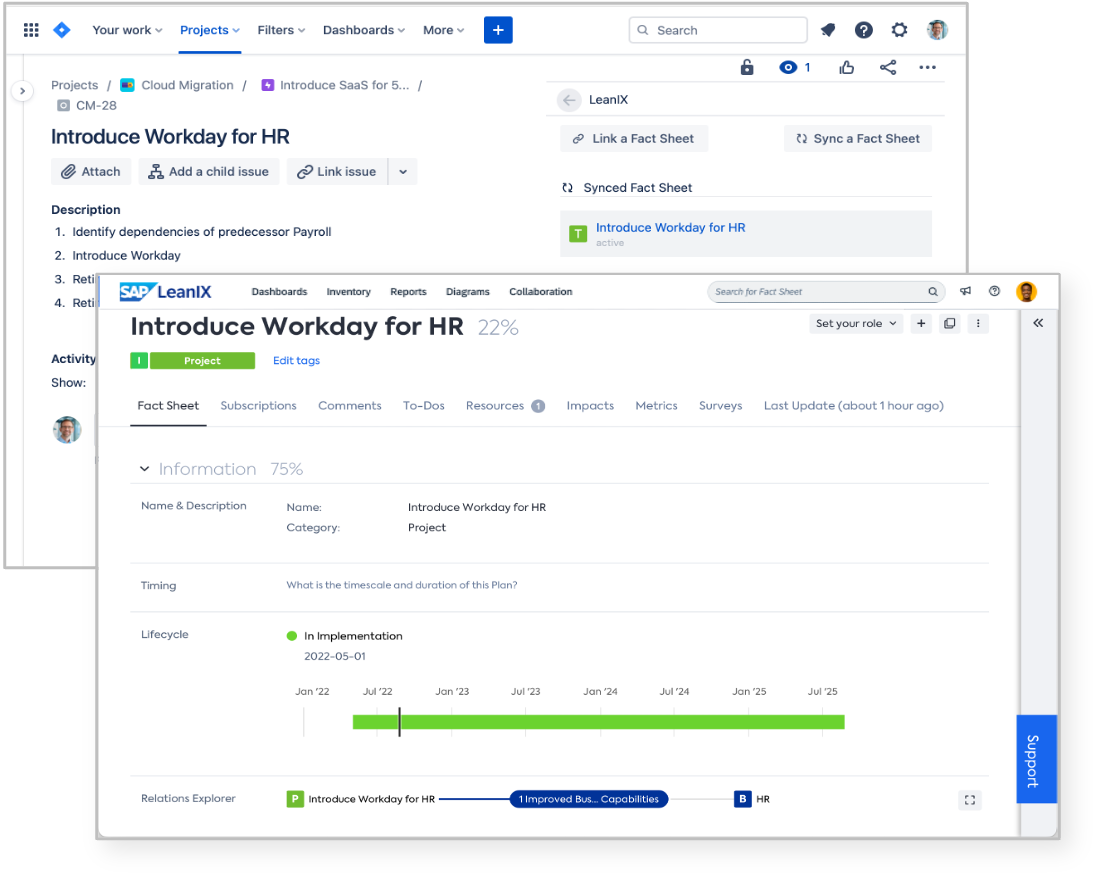
Task: Click the Link issue button
Action: pos(337,172)
